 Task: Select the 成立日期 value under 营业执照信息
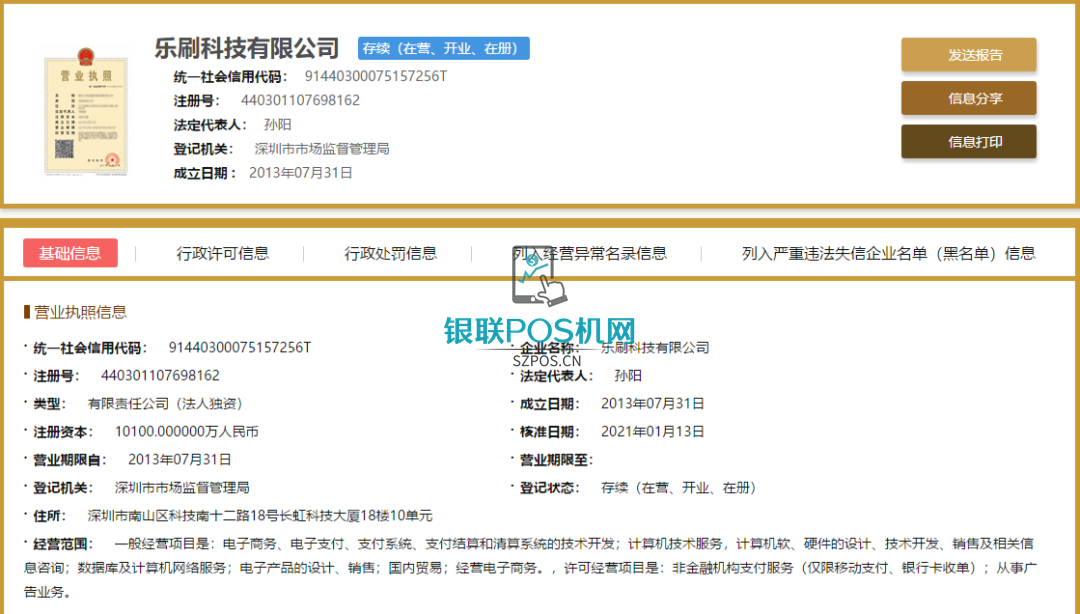click(x=653, y=404)
